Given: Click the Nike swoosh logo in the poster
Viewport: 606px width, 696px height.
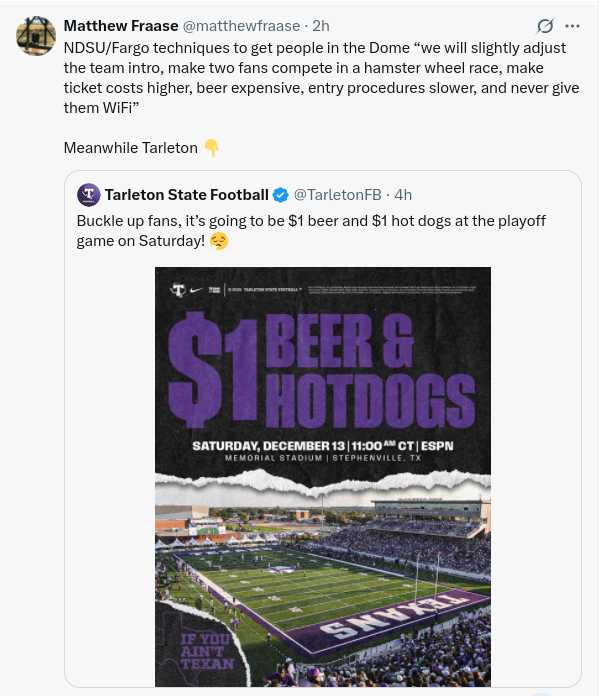Looking at the screenshot, I should click(207, 290).
